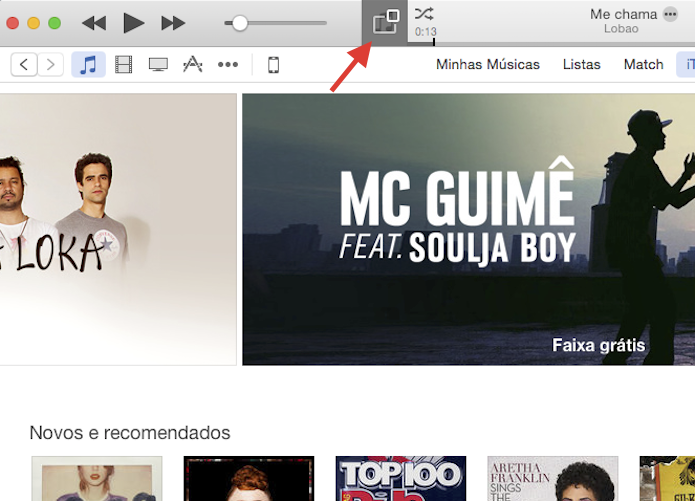Show more media types ellipsis
This screenshot has height=501, width=695.
(228, 65)
